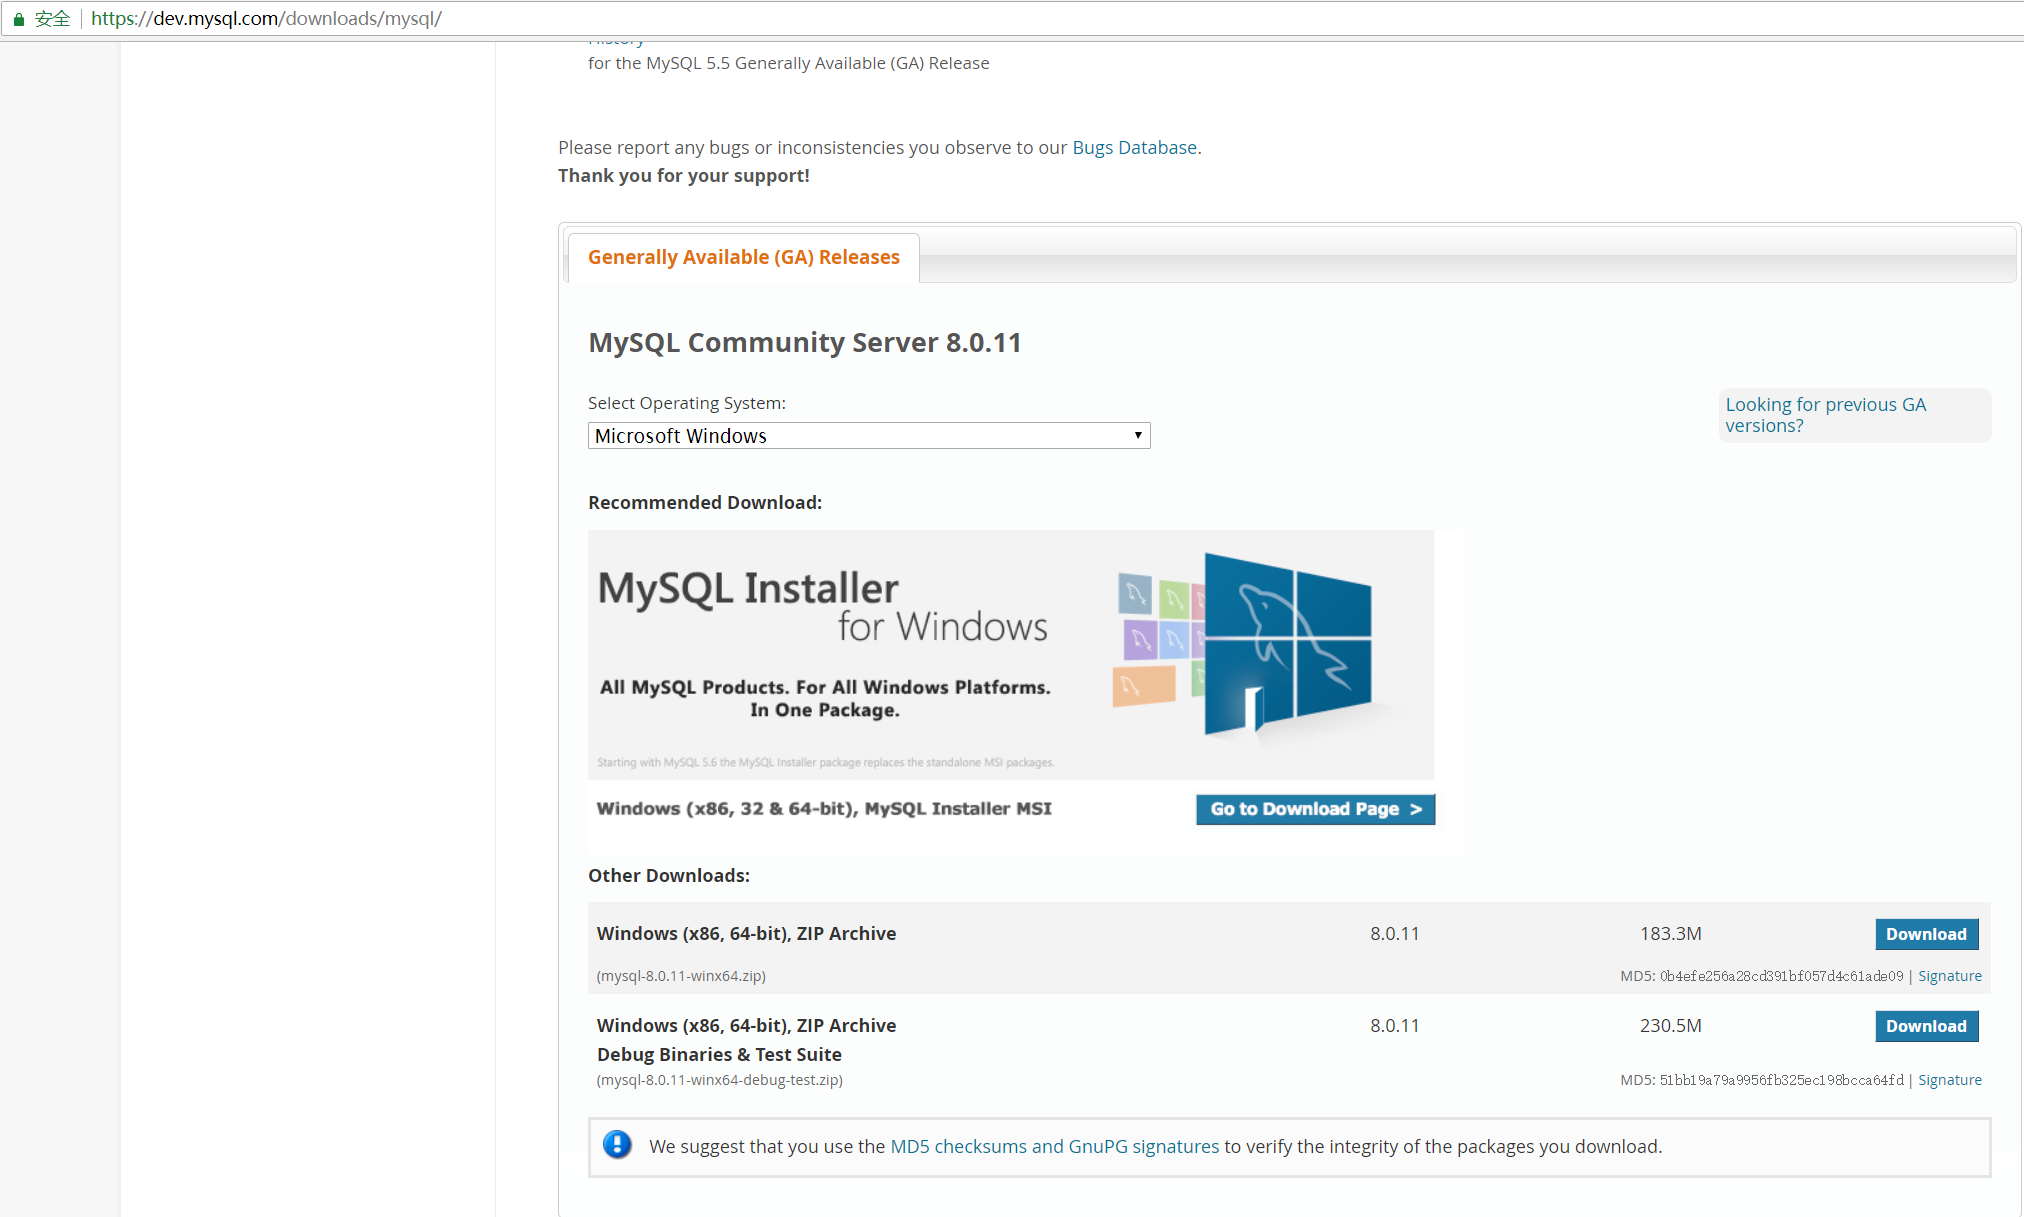Screen dimensions: 2024x1217
Task: Click Go to Download Page button
Action: pyautogui.click(x=1315, y=809)
